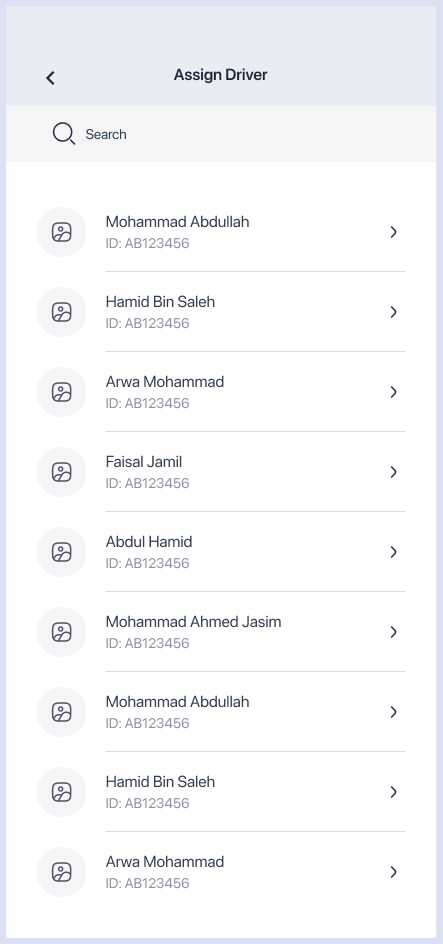Click the chevron on the last Hamid Bin Saleh row

(394, 792)
